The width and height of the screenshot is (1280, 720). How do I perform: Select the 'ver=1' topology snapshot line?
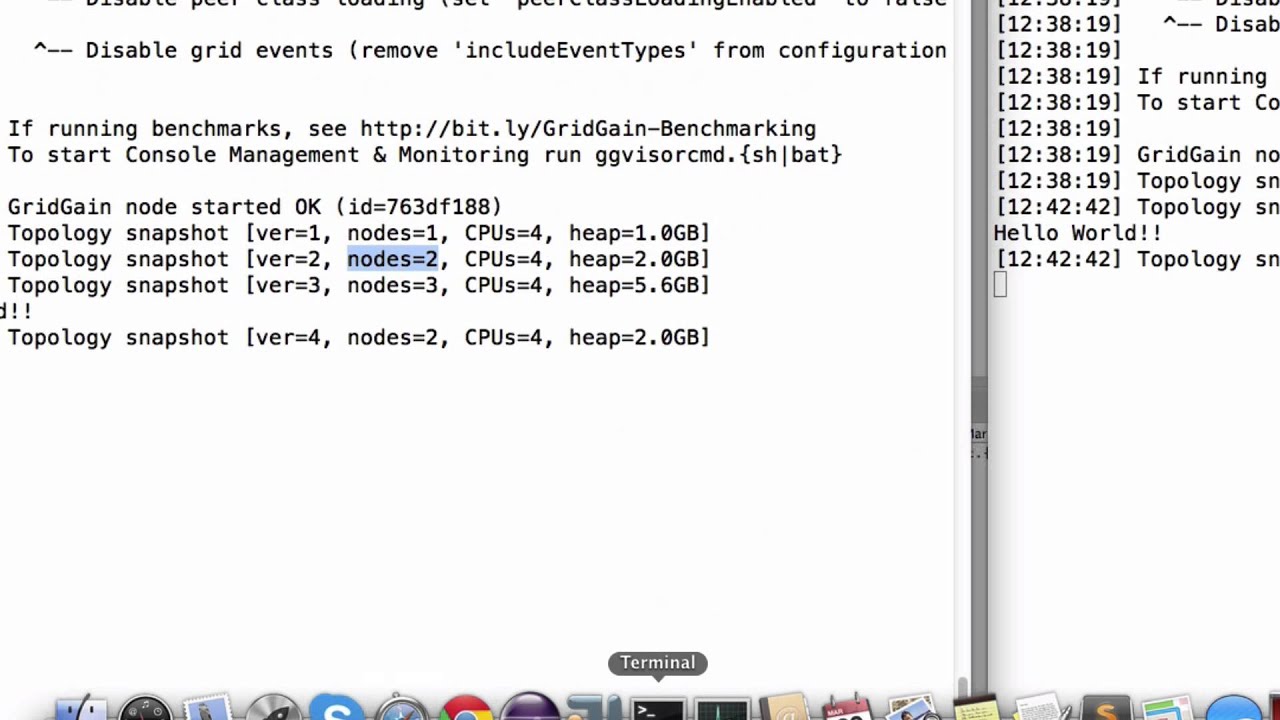(x=358, y=233)
